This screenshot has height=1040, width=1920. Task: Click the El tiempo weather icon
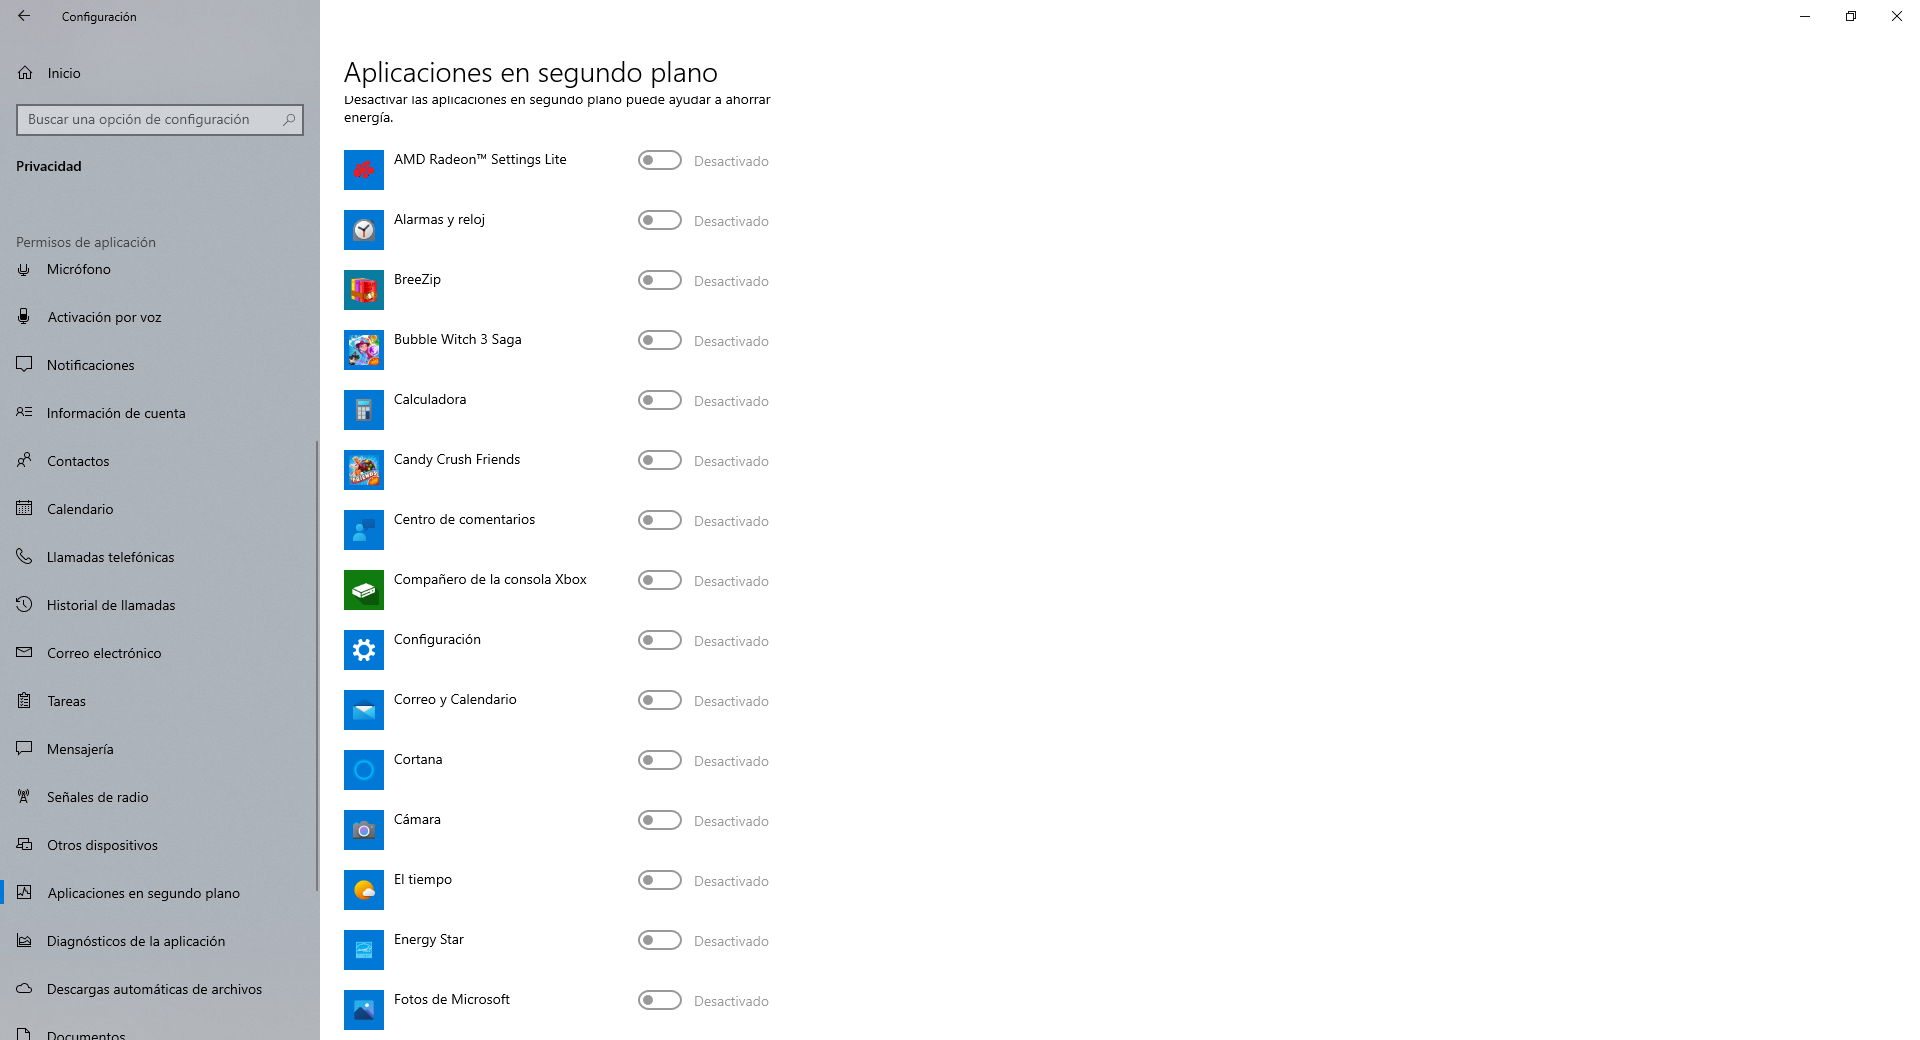[x=363, y=890]
